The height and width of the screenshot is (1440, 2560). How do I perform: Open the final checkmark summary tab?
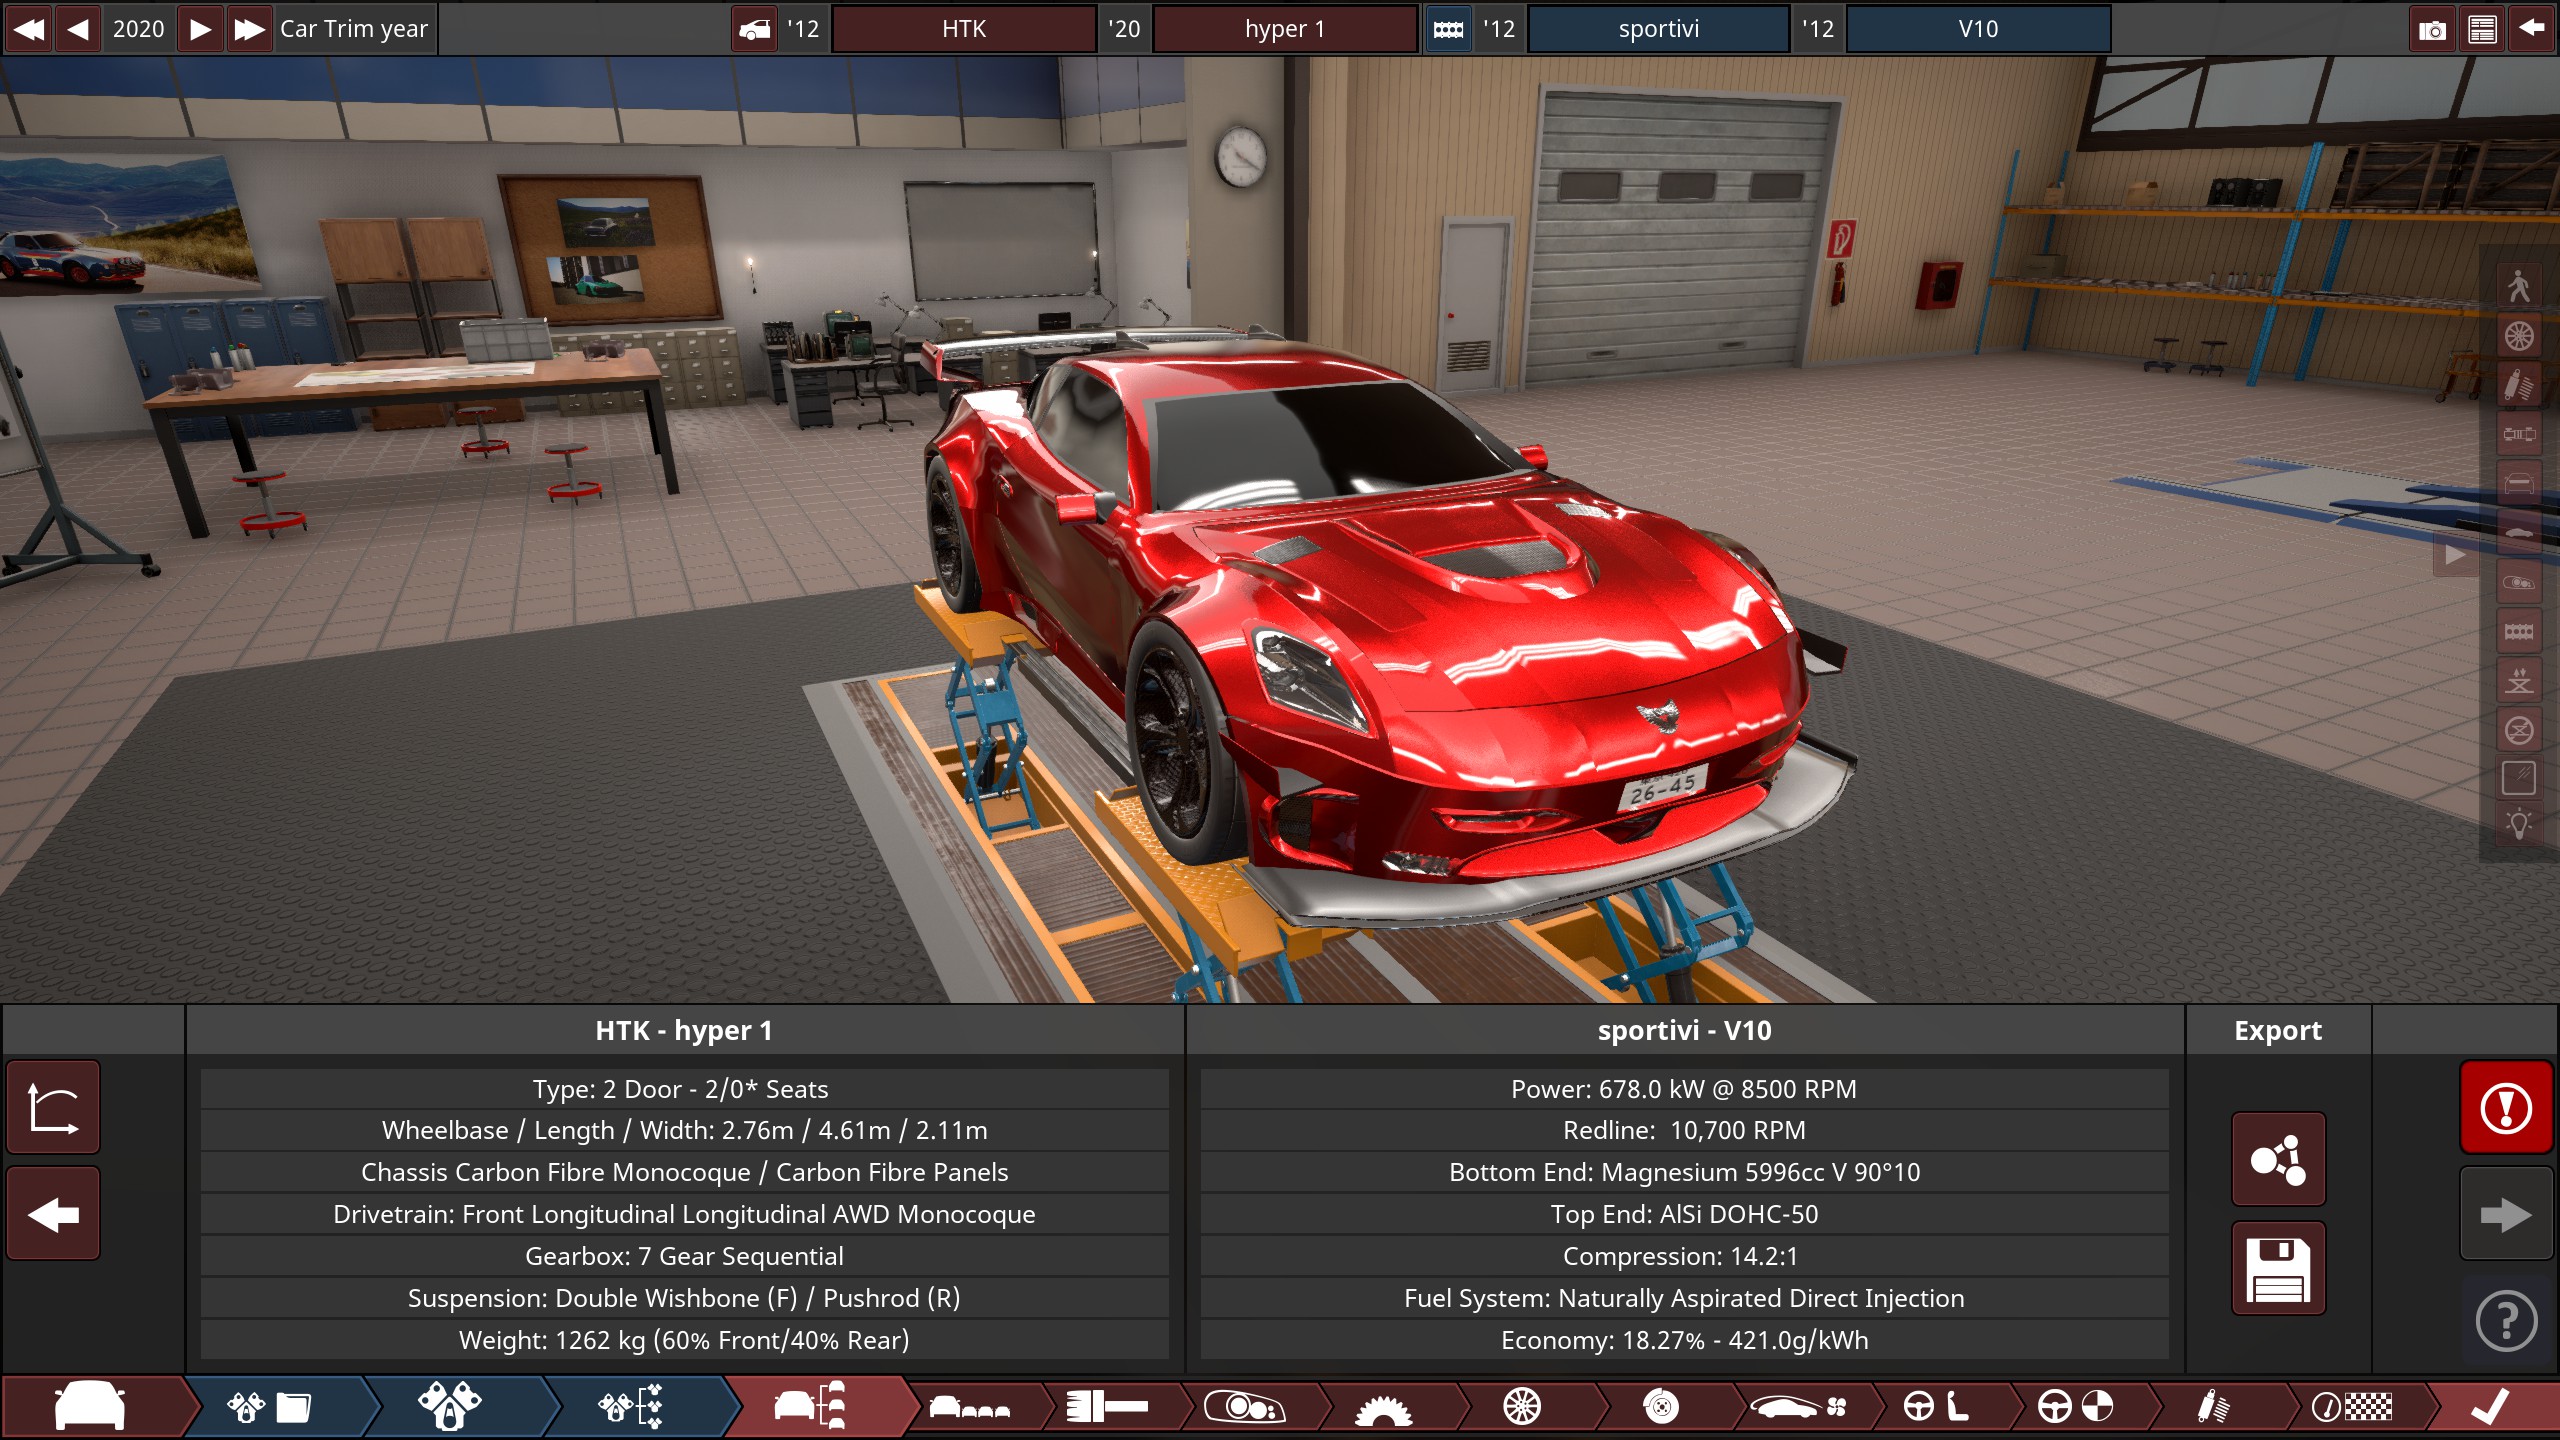point(2490,1407)
